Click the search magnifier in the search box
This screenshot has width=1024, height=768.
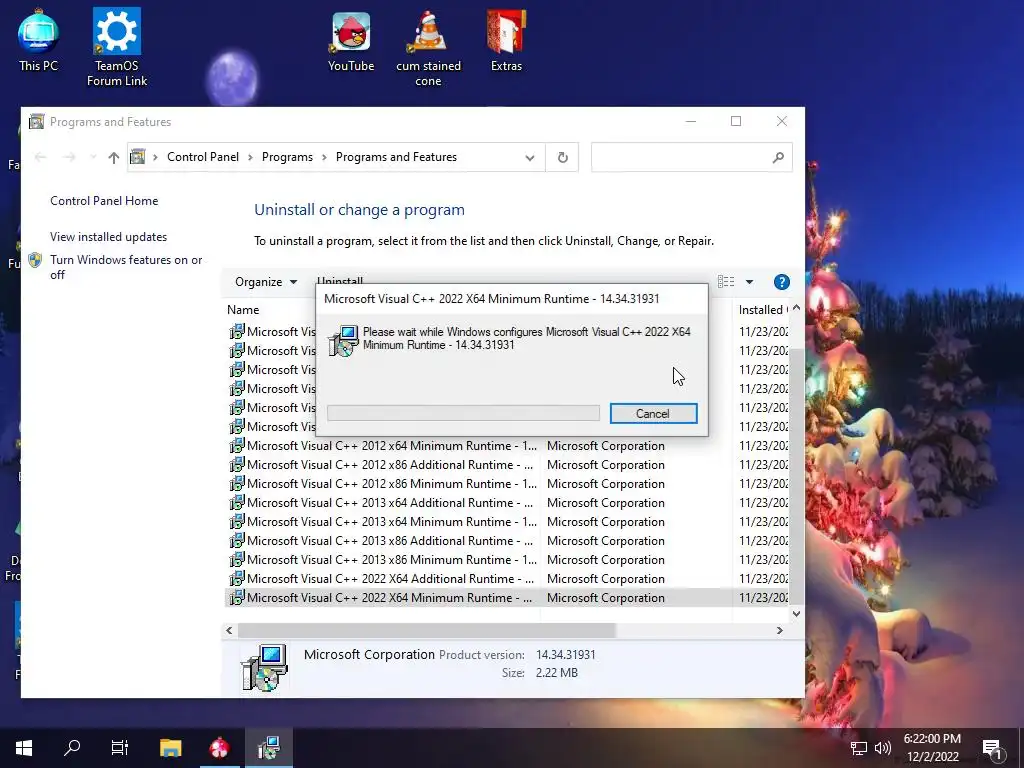pos(778,157)
